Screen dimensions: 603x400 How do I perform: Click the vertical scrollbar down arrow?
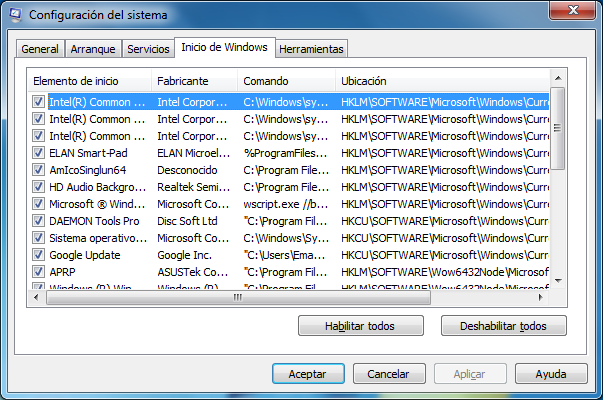point(558,281)
